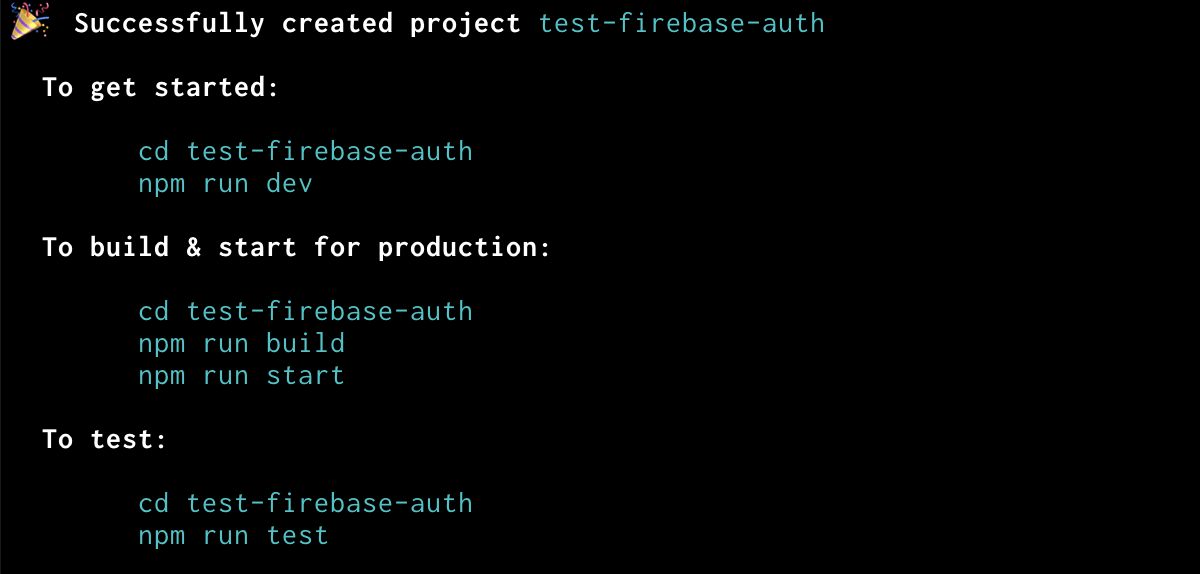The image size is (1200, 574).
Task: Click word "build" in npm run build
Action: [305, 343]
